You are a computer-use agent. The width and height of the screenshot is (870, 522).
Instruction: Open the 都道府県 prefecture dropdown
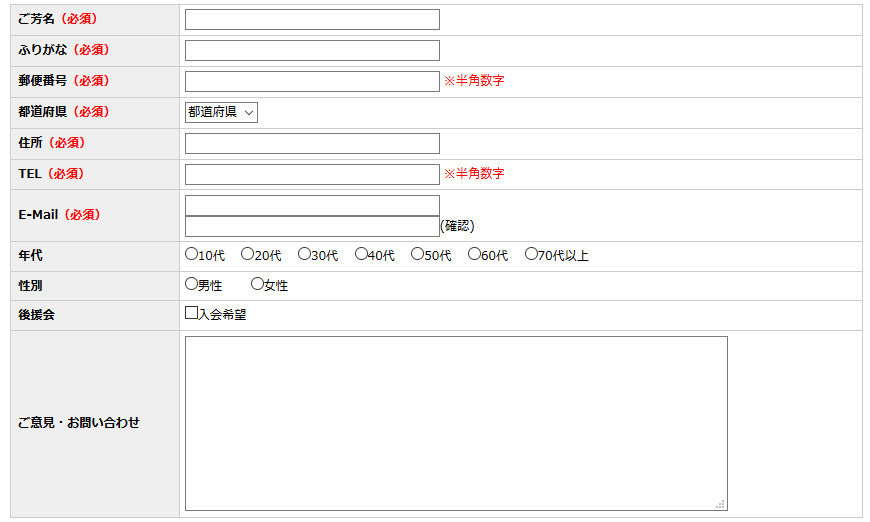point(221,112)
